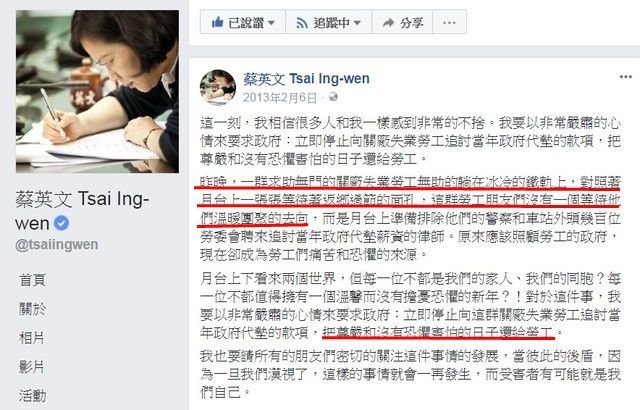Click the thumbs-up icon on the 已說讚 button
The width and height of the screenshot is (640, 410).
[218, 22]
